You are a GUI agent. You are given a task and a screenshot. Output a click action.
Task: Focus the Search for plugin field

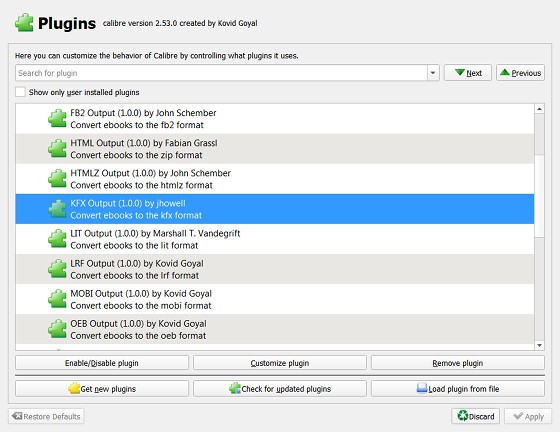point(221,73)
